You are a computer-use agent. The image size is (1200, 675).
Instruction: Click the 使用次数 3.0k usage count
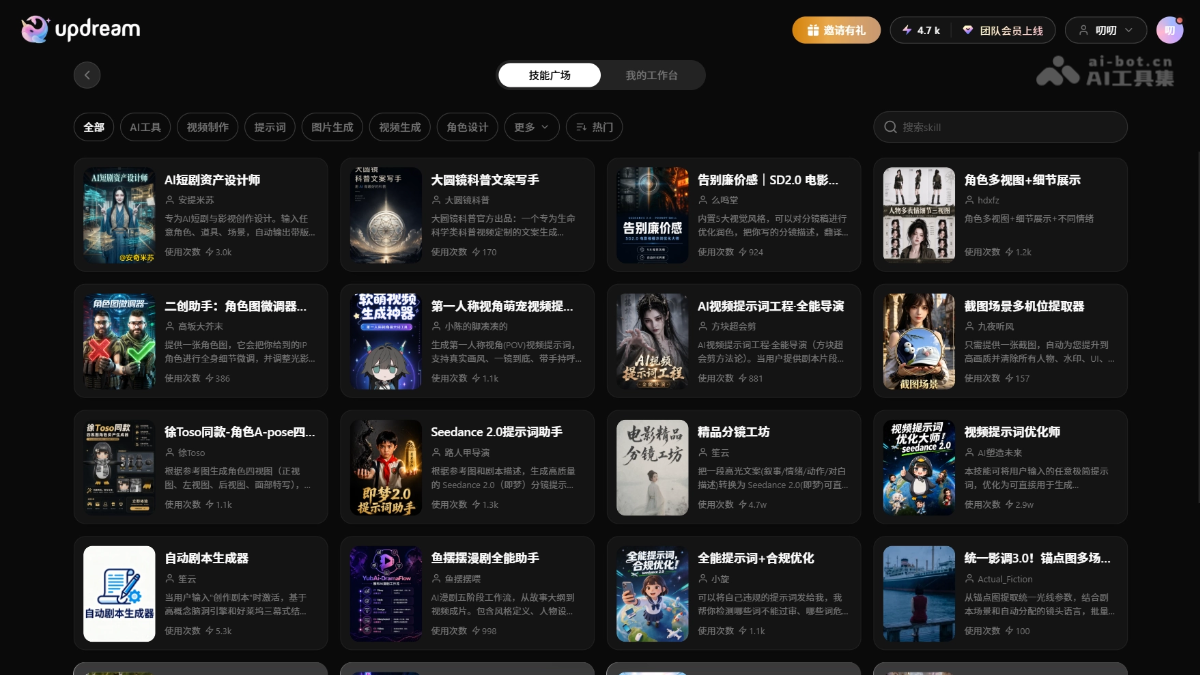198,252
